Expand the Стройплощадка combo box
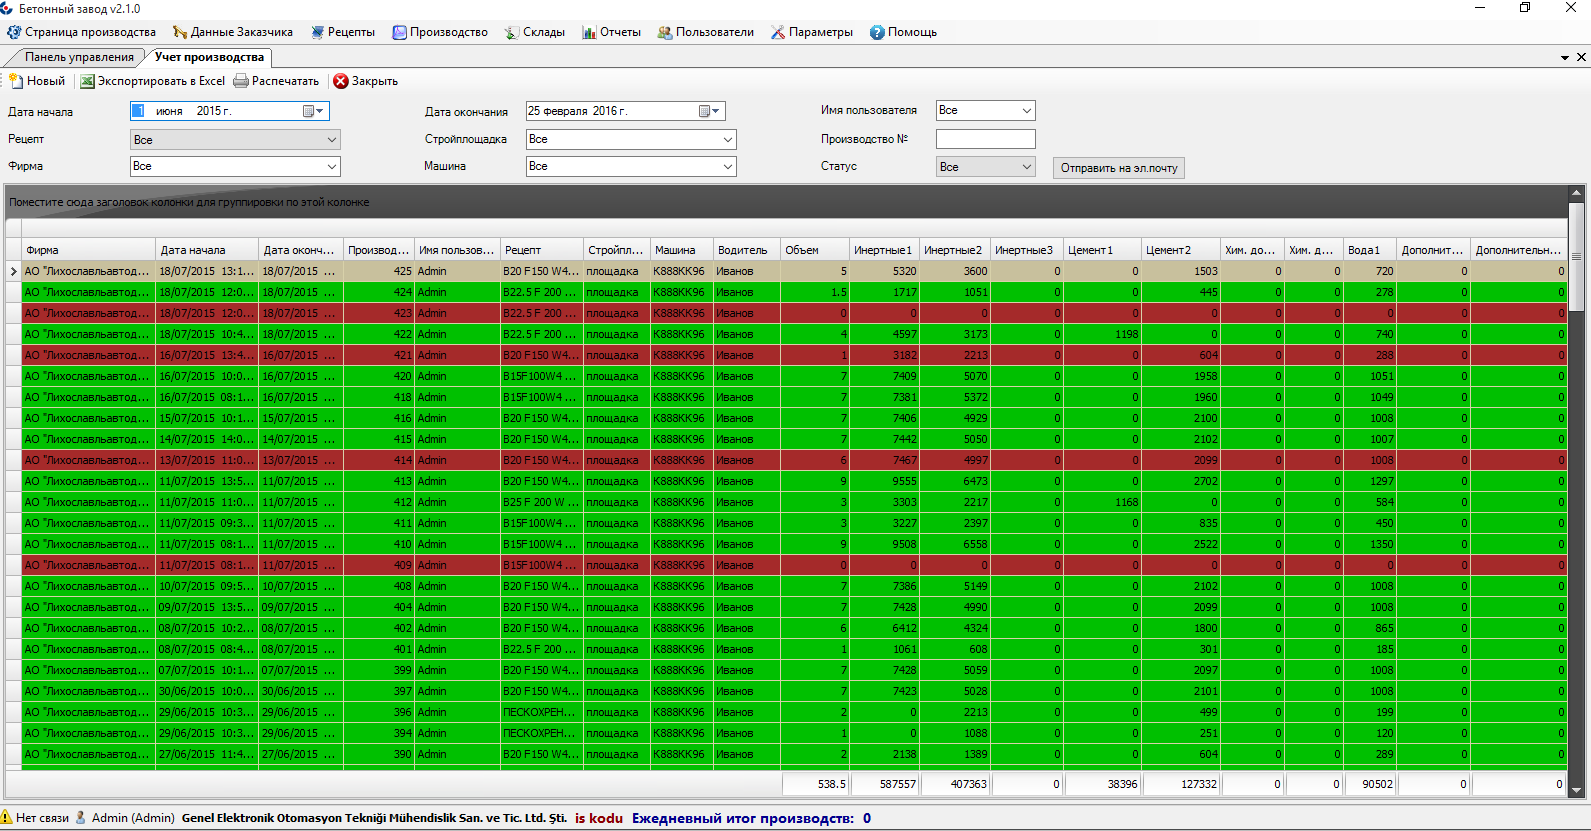This screenshot has height=831, width=1591. pyautogui.click(x=727, y=139)
